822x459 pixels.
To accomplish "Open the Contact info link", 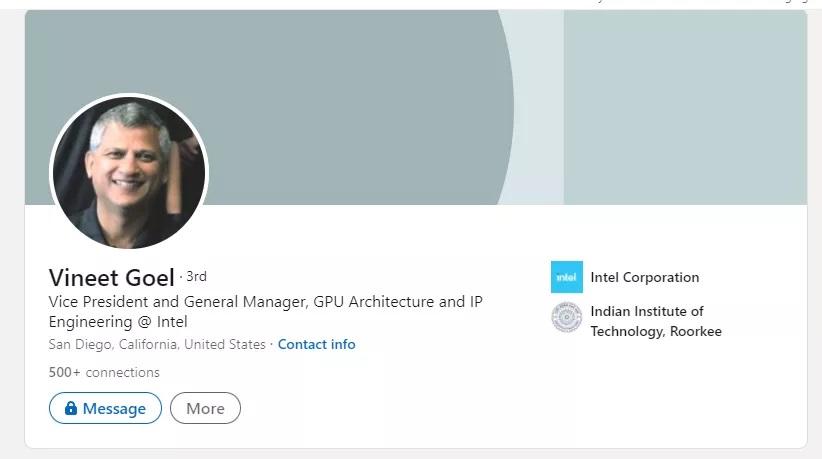I will [x=316, y=344].
